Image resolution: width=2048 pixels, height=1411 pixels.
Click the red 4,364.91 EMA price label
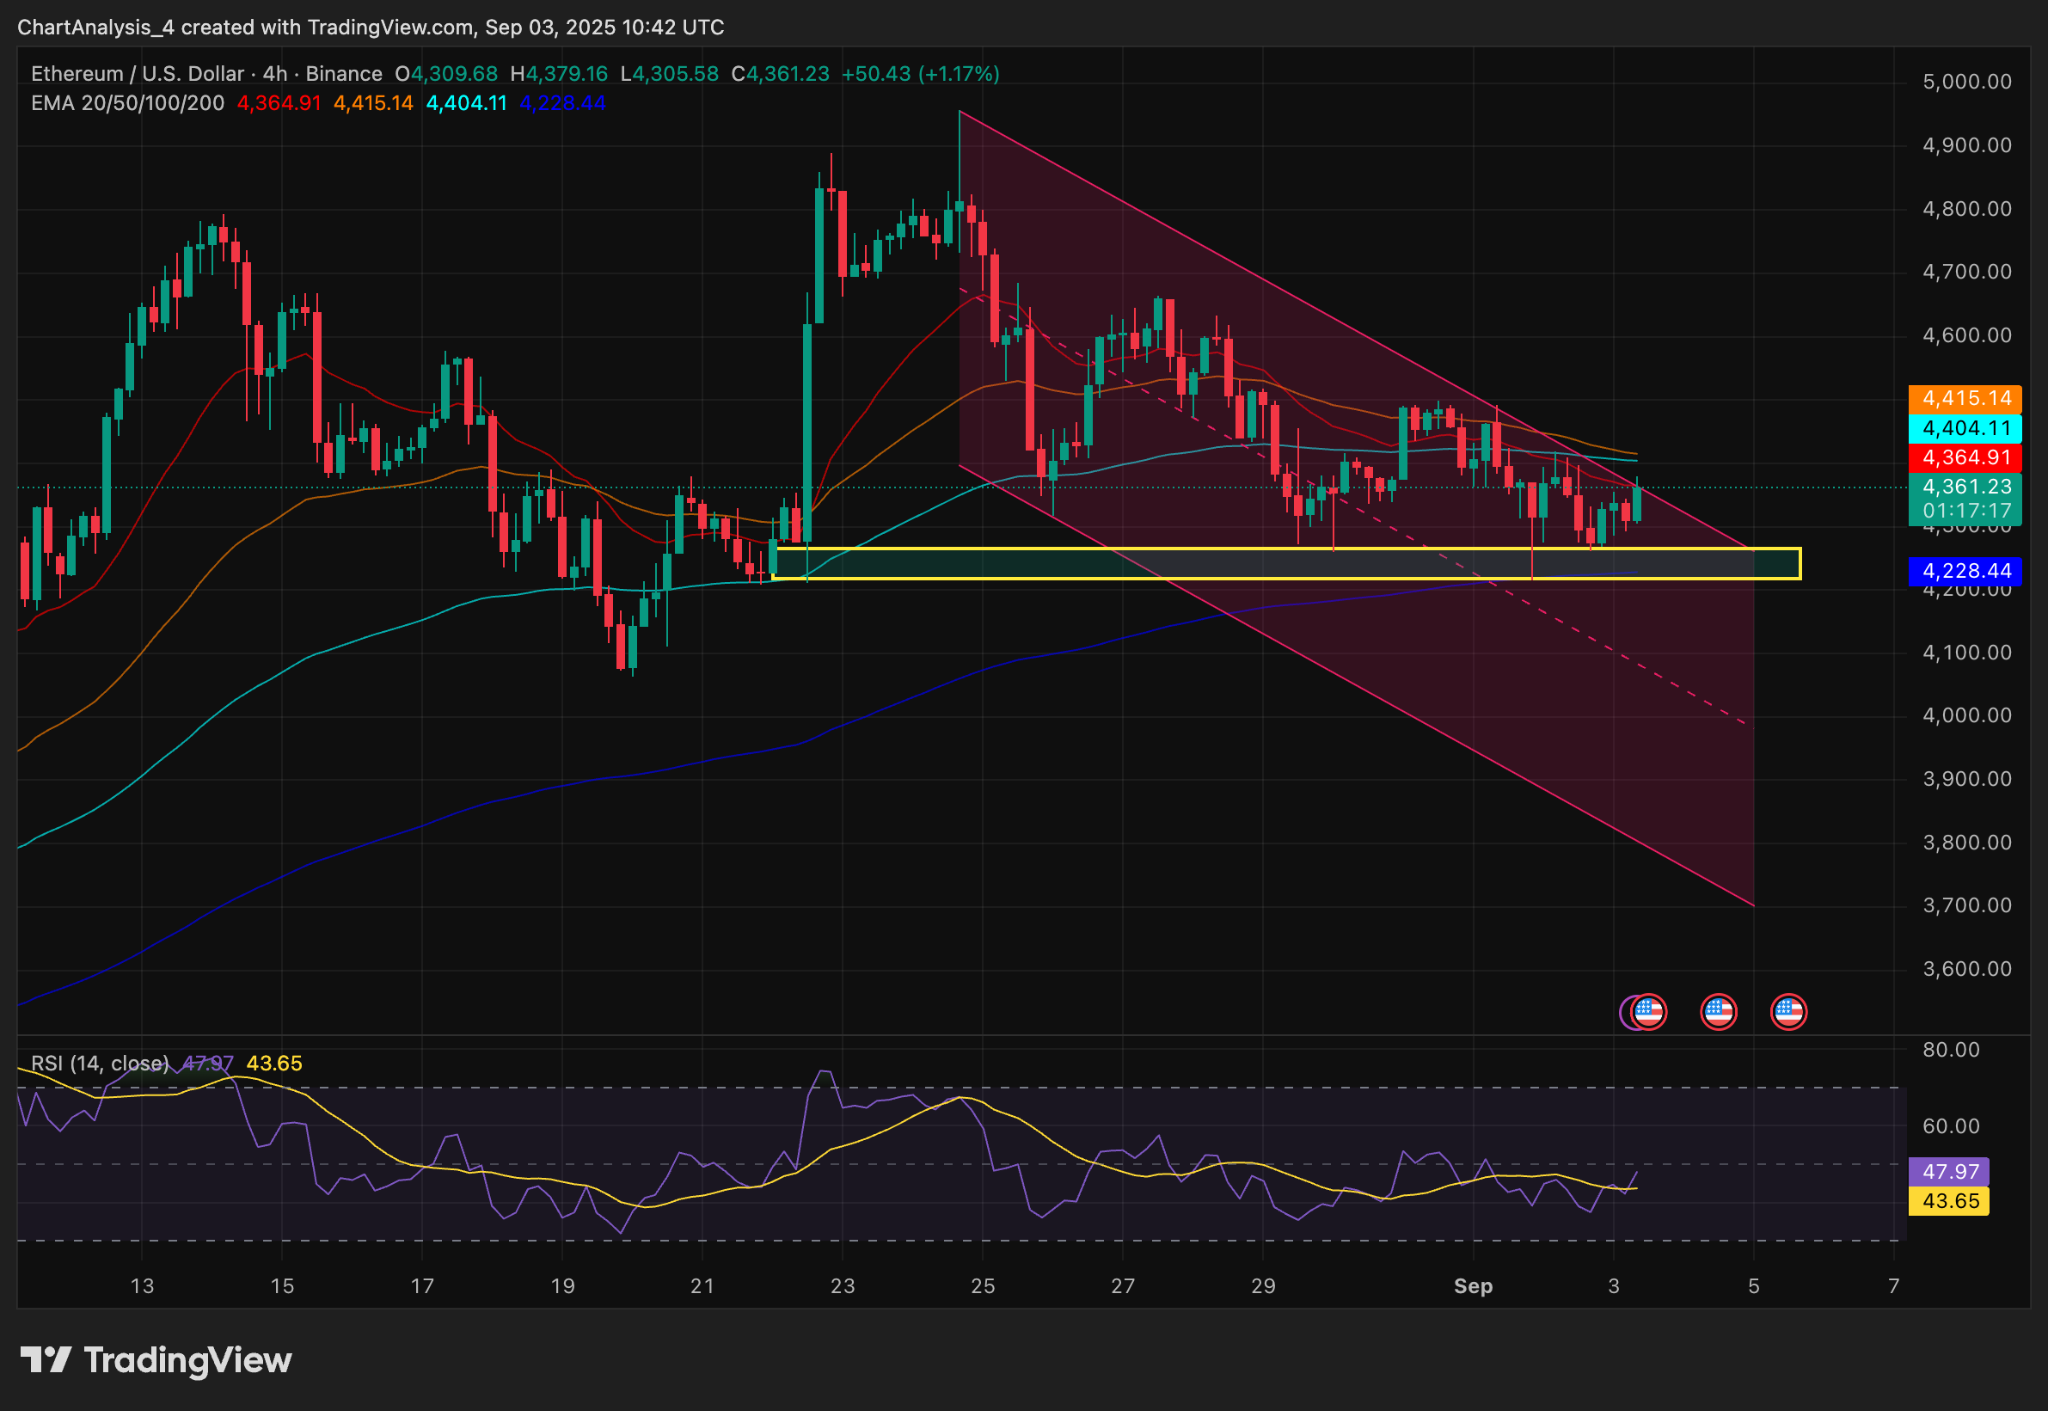(1965, 458)
